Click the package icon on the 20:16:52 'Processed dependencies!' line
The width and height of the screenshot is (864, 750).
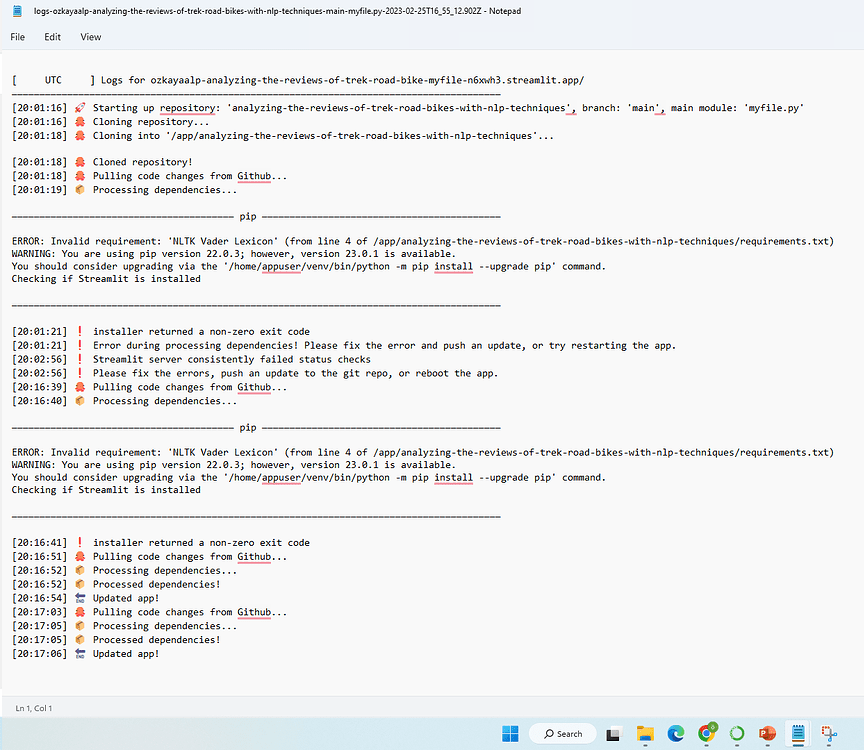click(80, 584)
